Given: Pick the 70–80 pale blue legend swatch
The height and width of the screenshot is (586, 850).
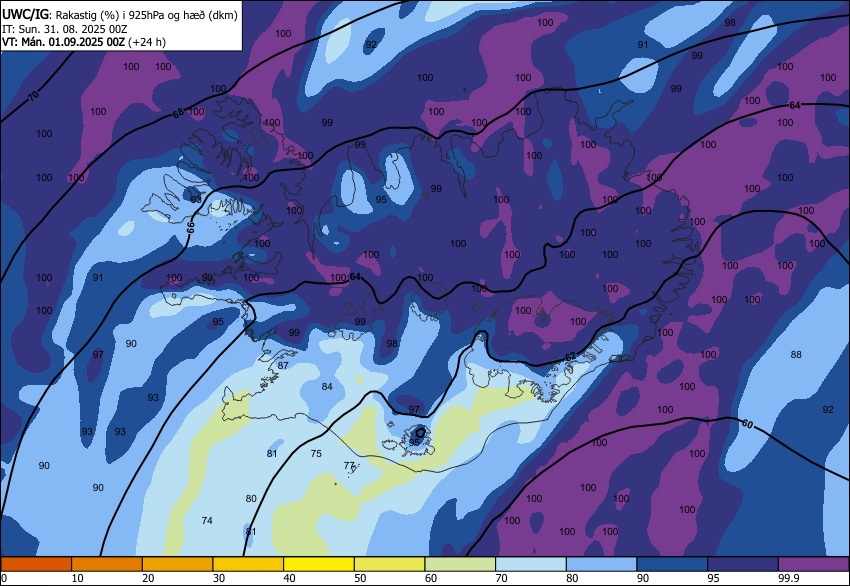Looking at the screenshot, I should [531, 564].
